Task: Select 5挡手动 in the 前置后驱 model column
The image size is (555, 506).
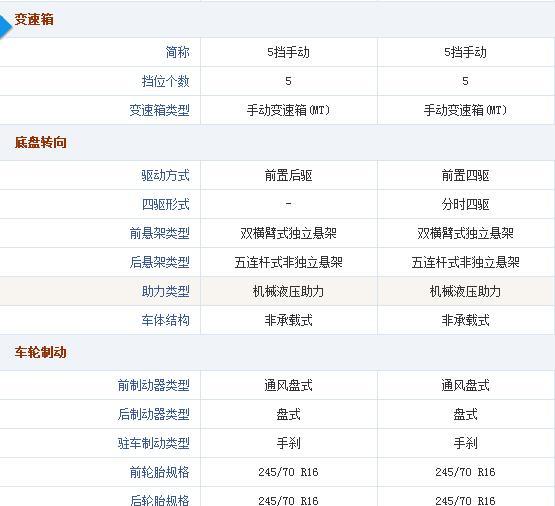Action: 288,52
